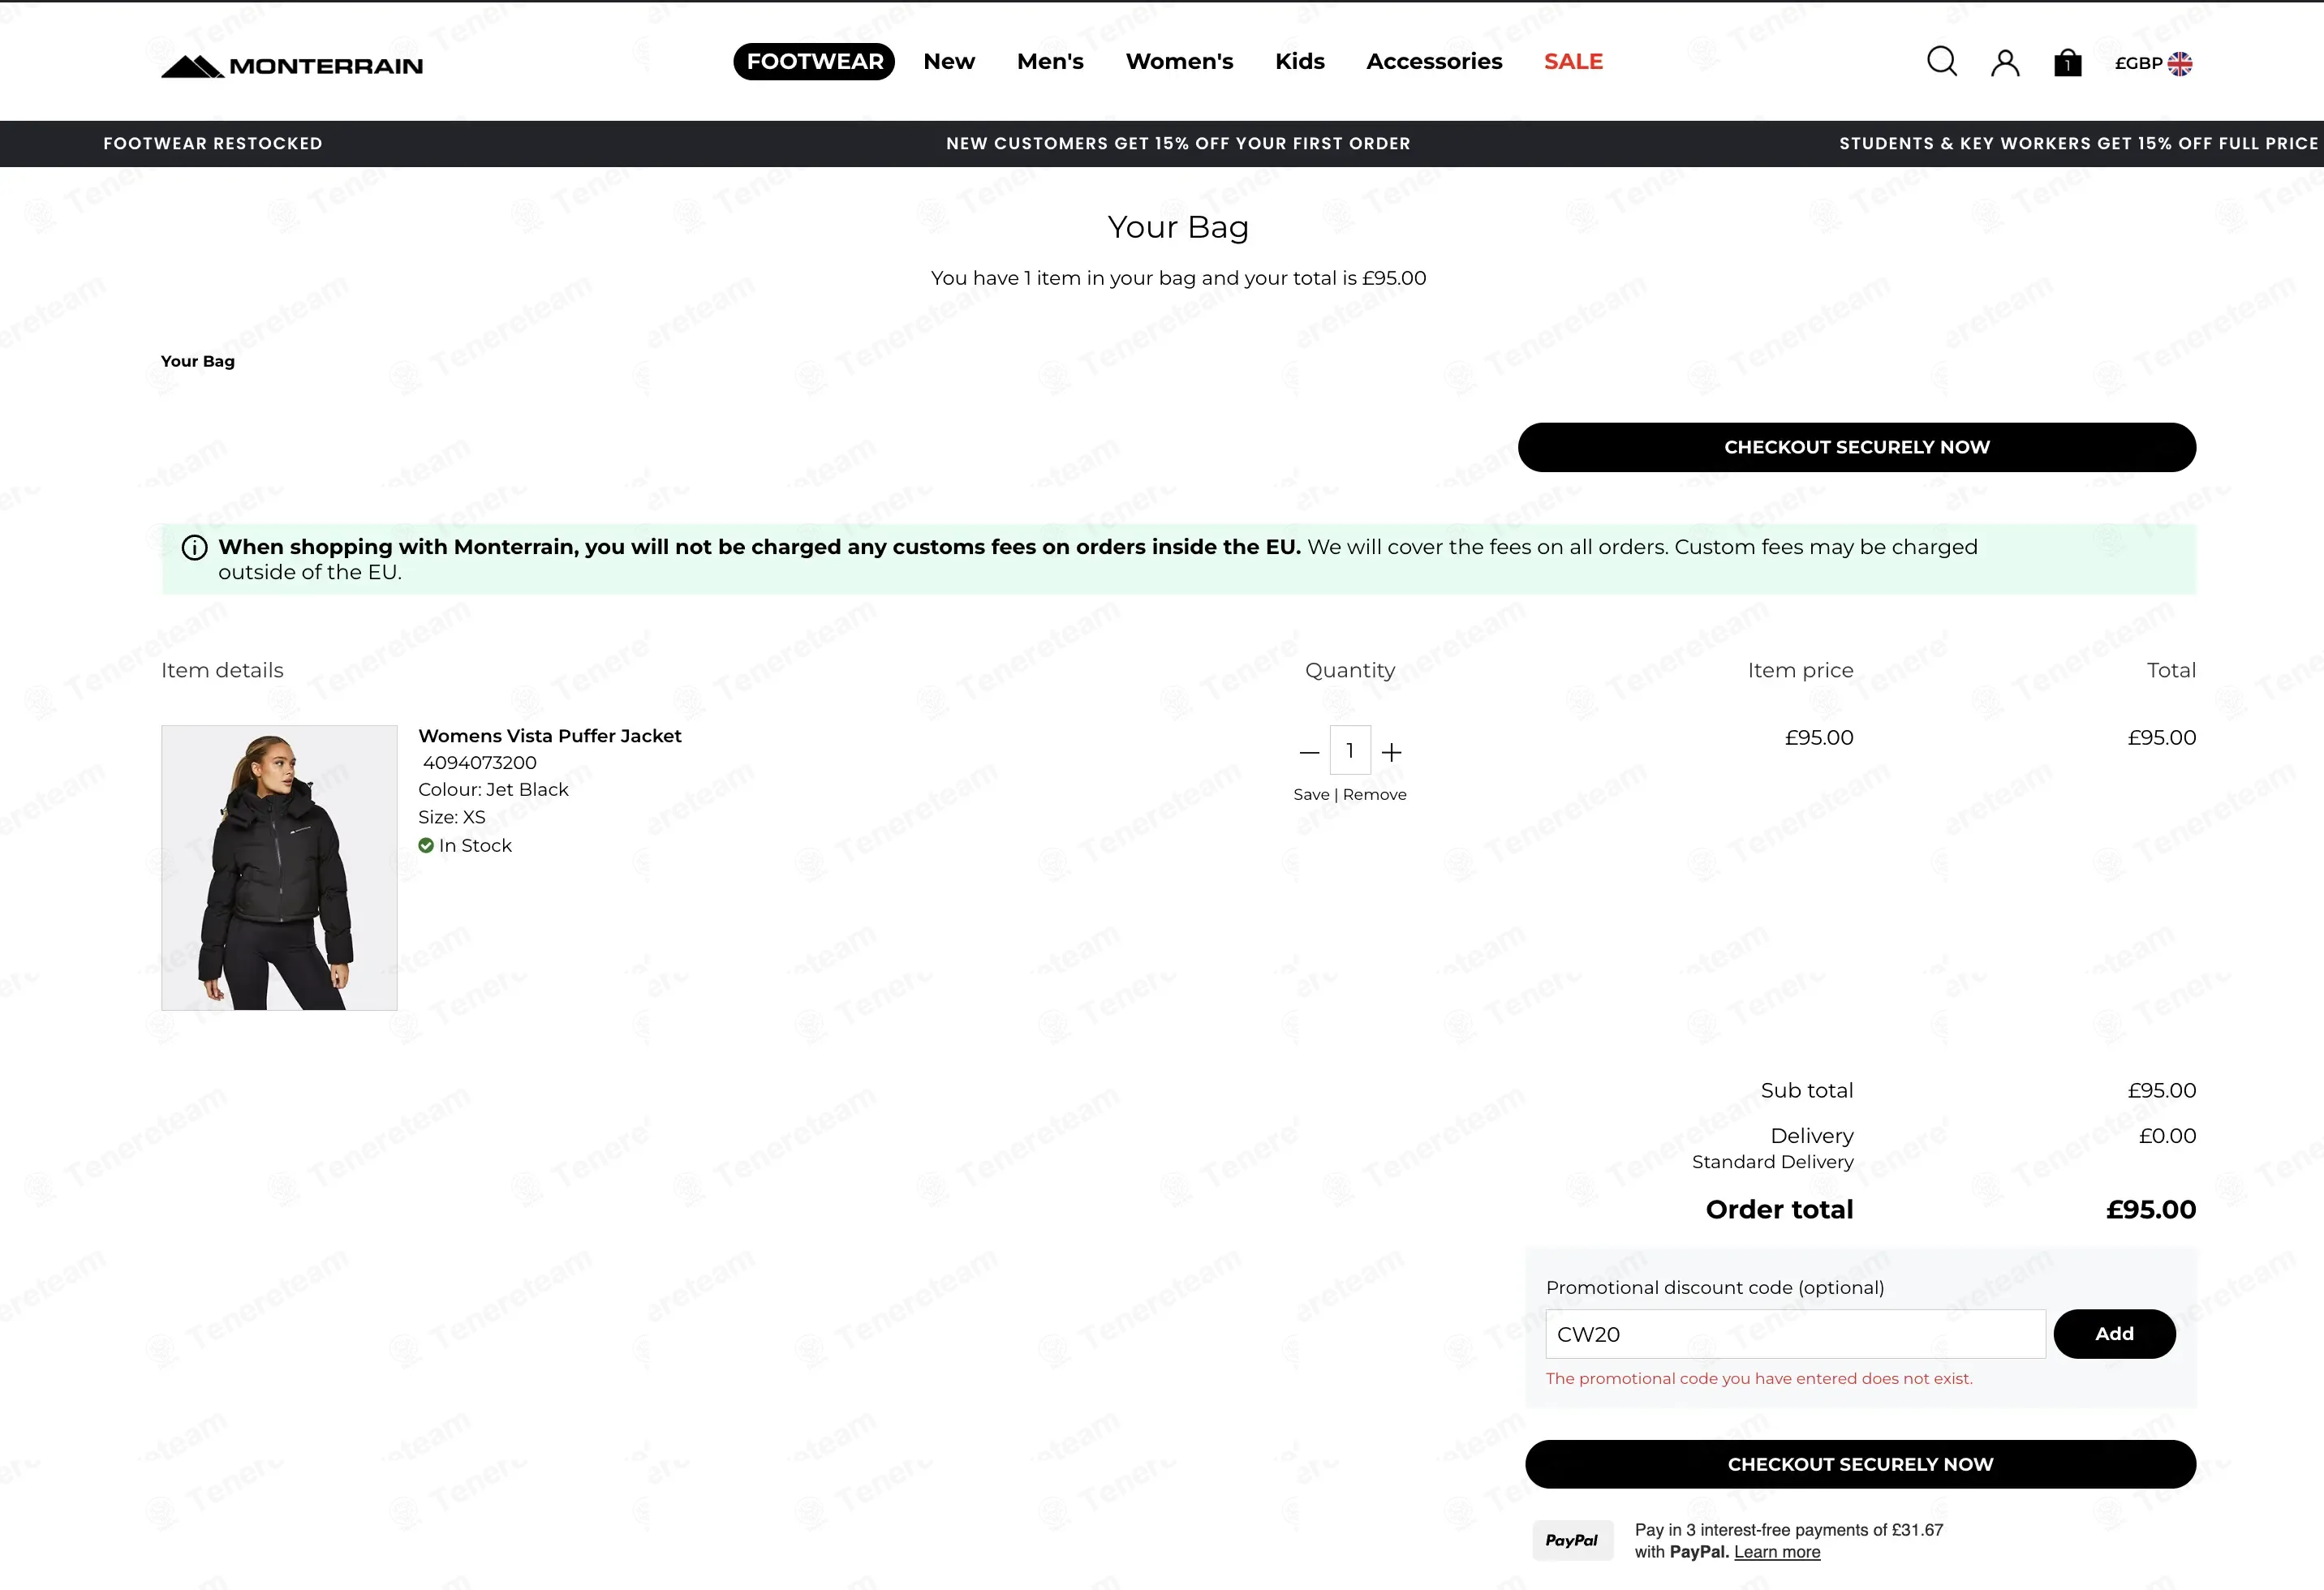Click the Item details column header
Image resolution: width=2324 pixels, height=1590 pixels.
[x=222, y=671]
